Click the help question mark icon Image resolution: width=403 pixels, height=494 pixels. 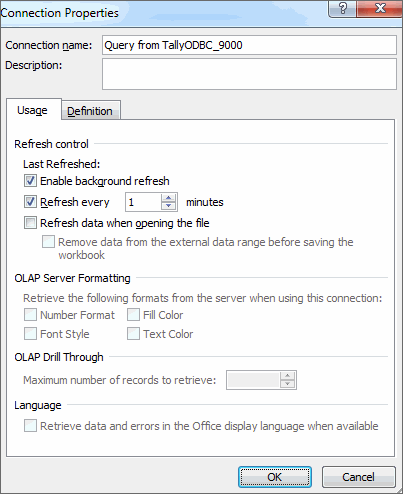point(343,8)
